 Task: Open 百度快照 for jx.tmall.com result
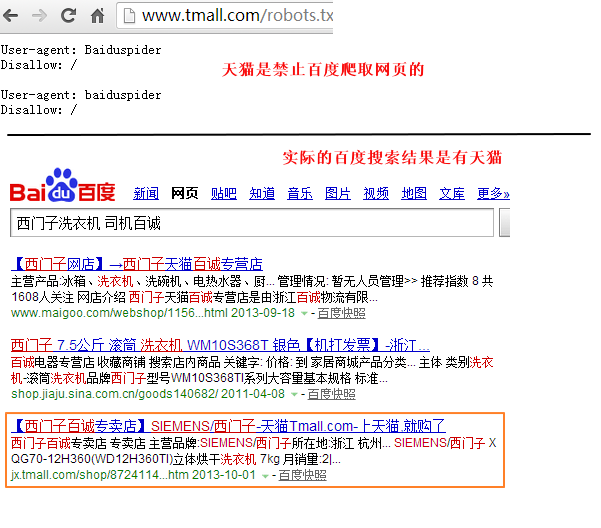302,476
